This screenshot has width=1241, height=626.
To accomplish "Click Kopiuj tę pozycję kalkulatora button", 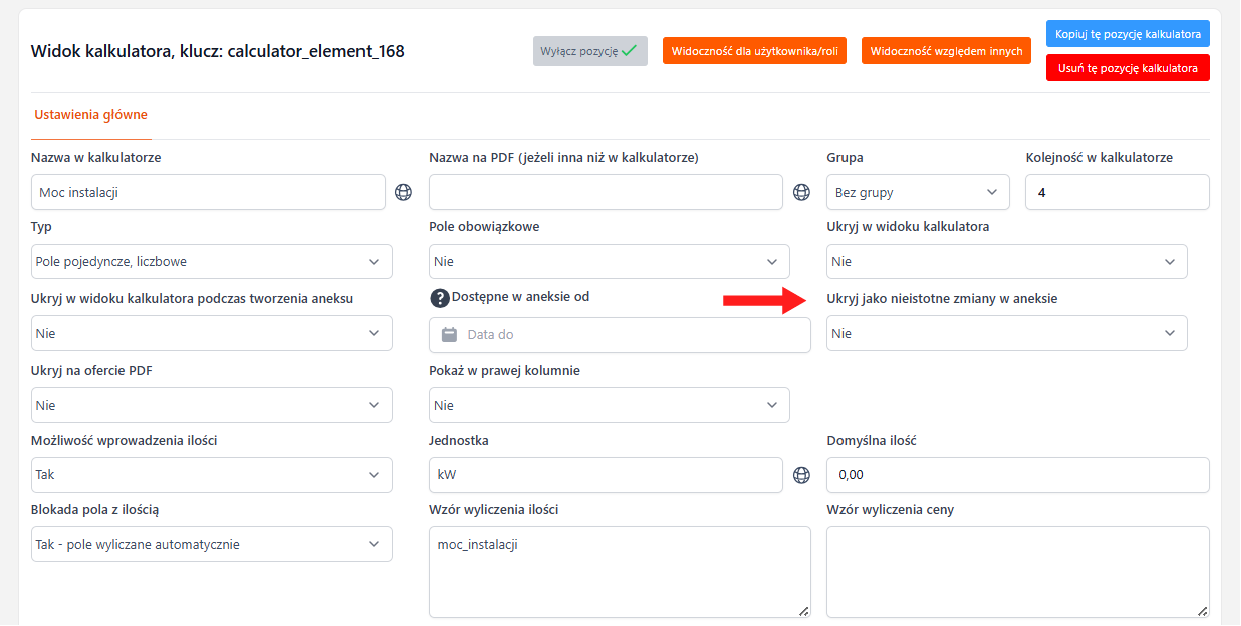I will pos(1127,34).
